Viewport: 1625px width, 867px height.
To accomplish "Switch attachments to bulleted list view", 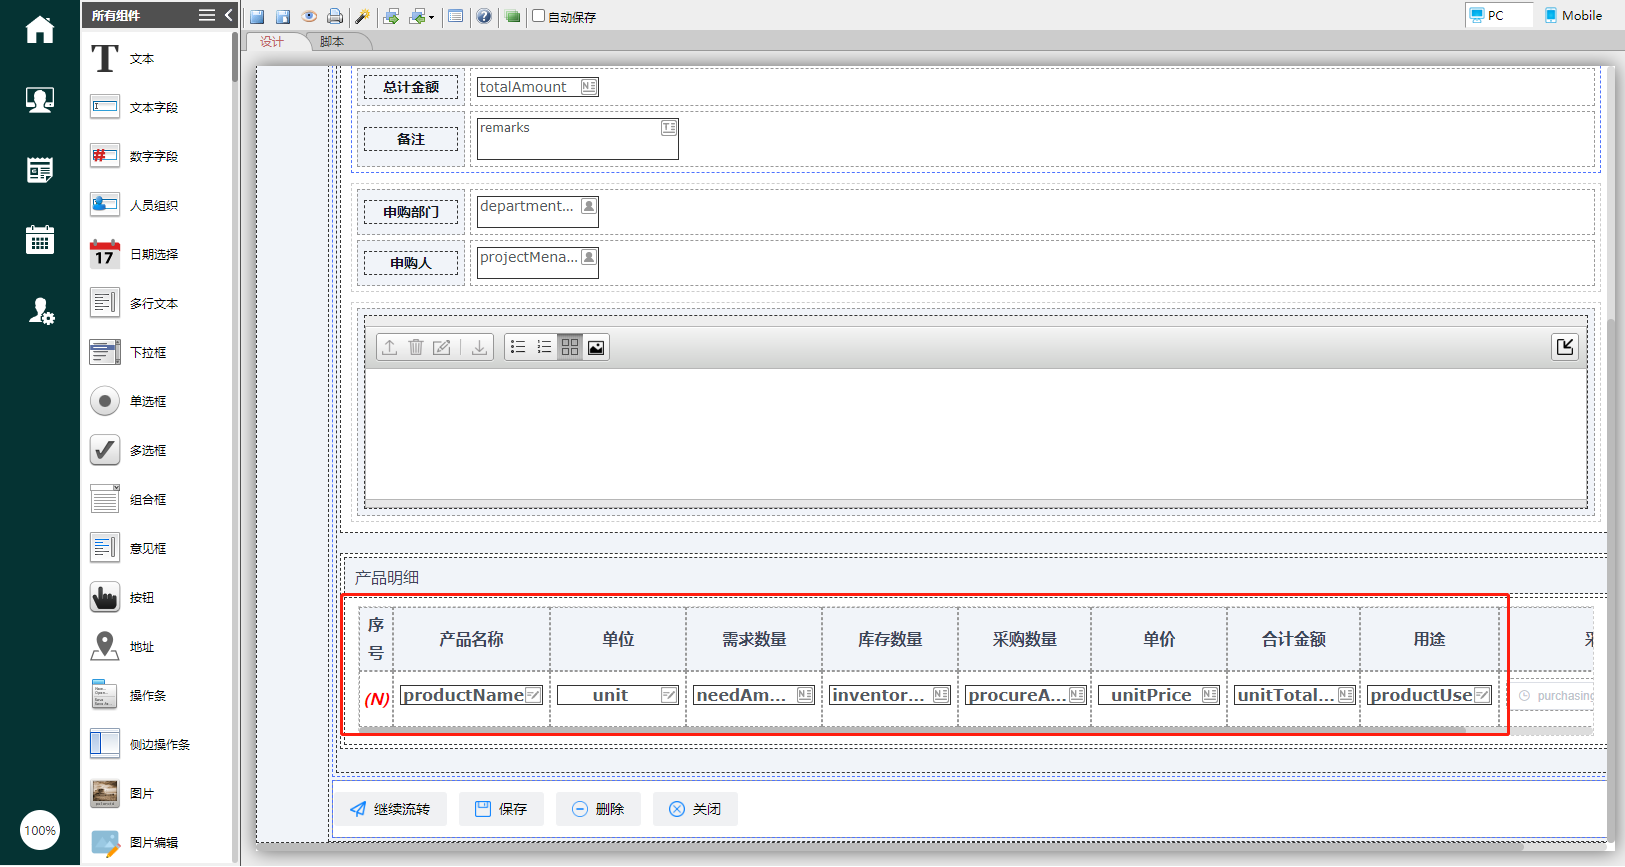I will 518,347.
